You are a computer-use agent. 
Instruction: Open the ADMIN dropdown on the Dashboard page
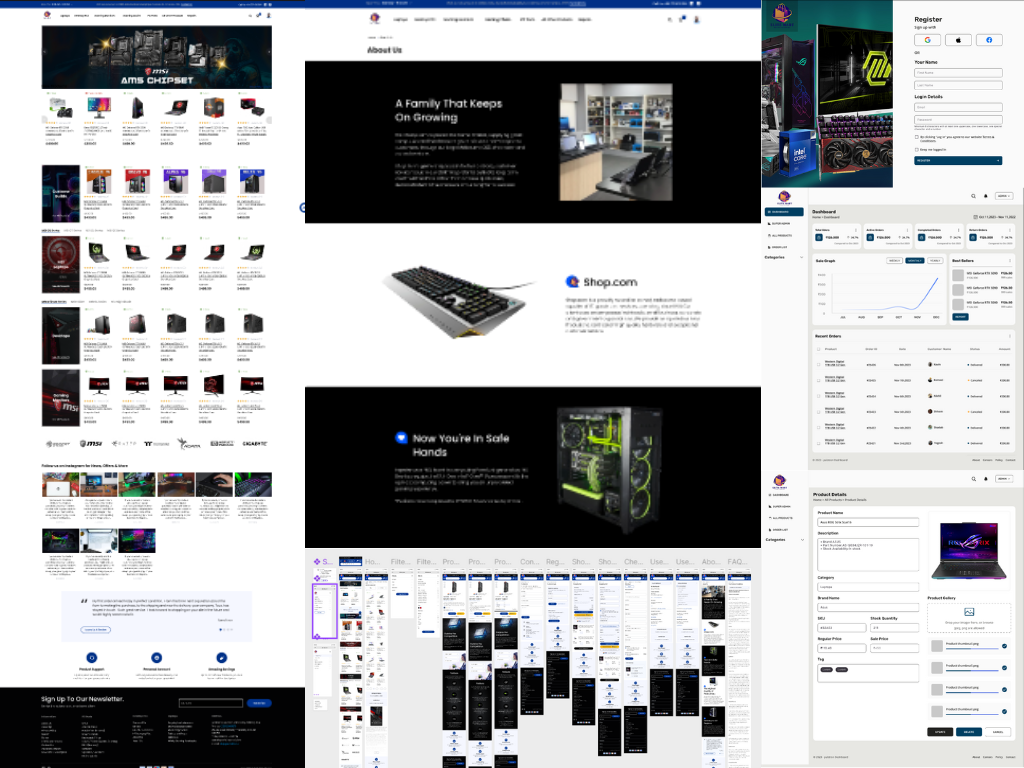1004,196
